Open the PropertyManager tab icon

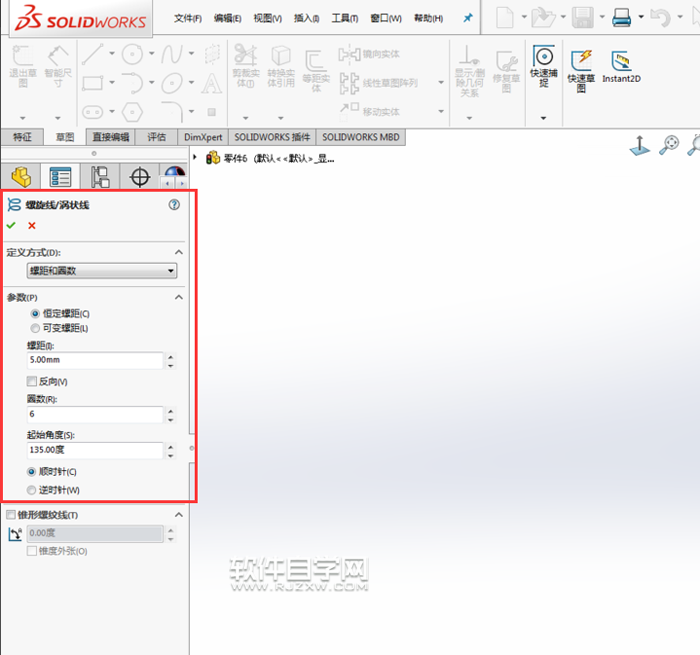tap(60, 177)
